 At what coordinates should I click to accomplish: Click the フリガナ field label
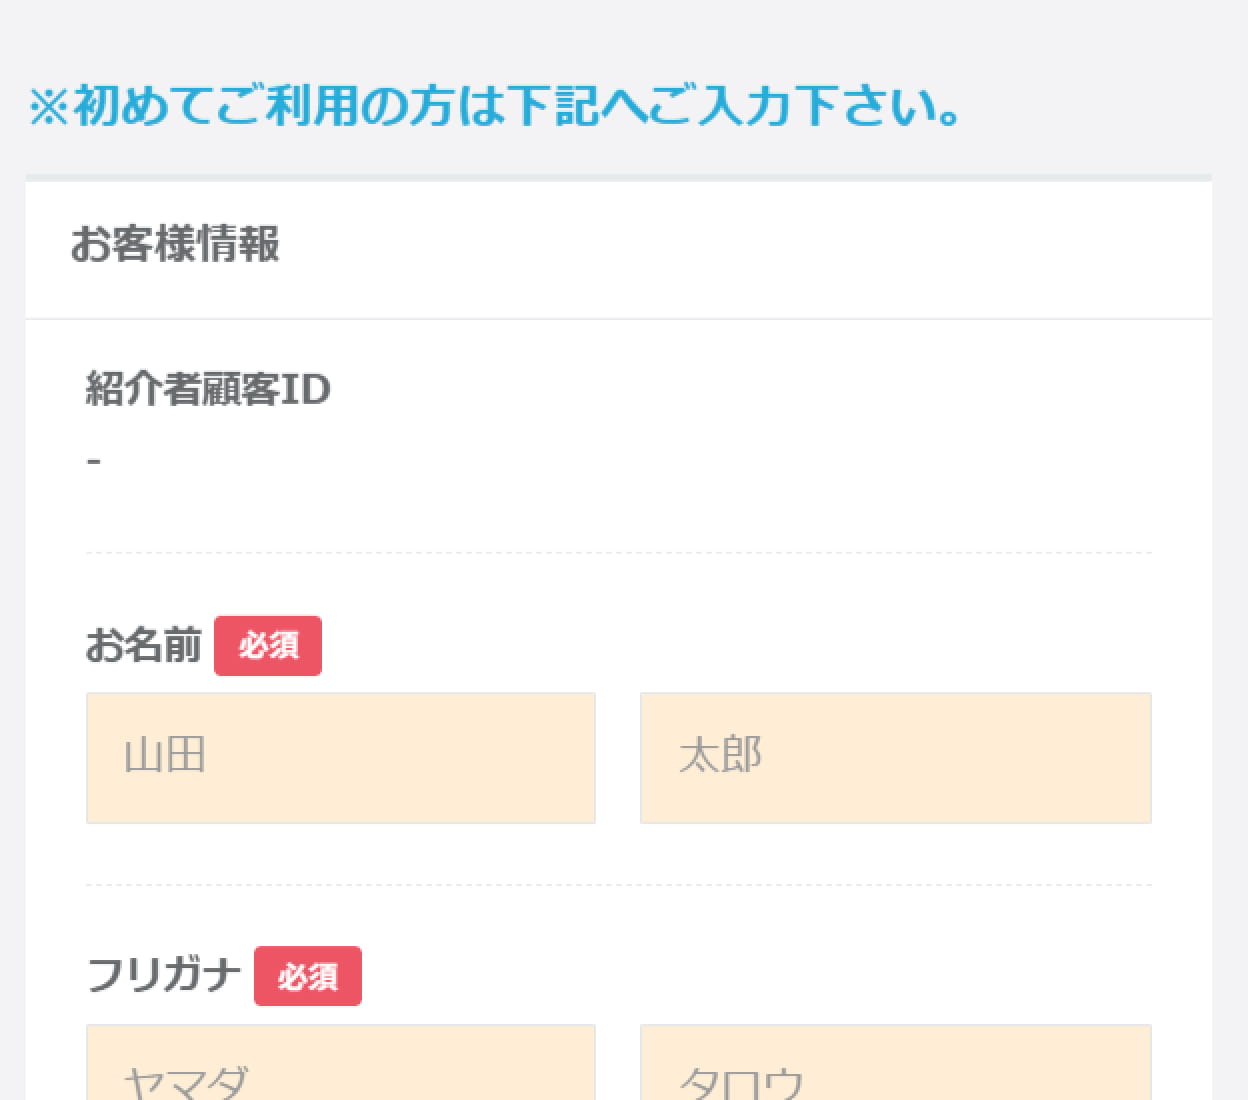click(x=164, y=975)
